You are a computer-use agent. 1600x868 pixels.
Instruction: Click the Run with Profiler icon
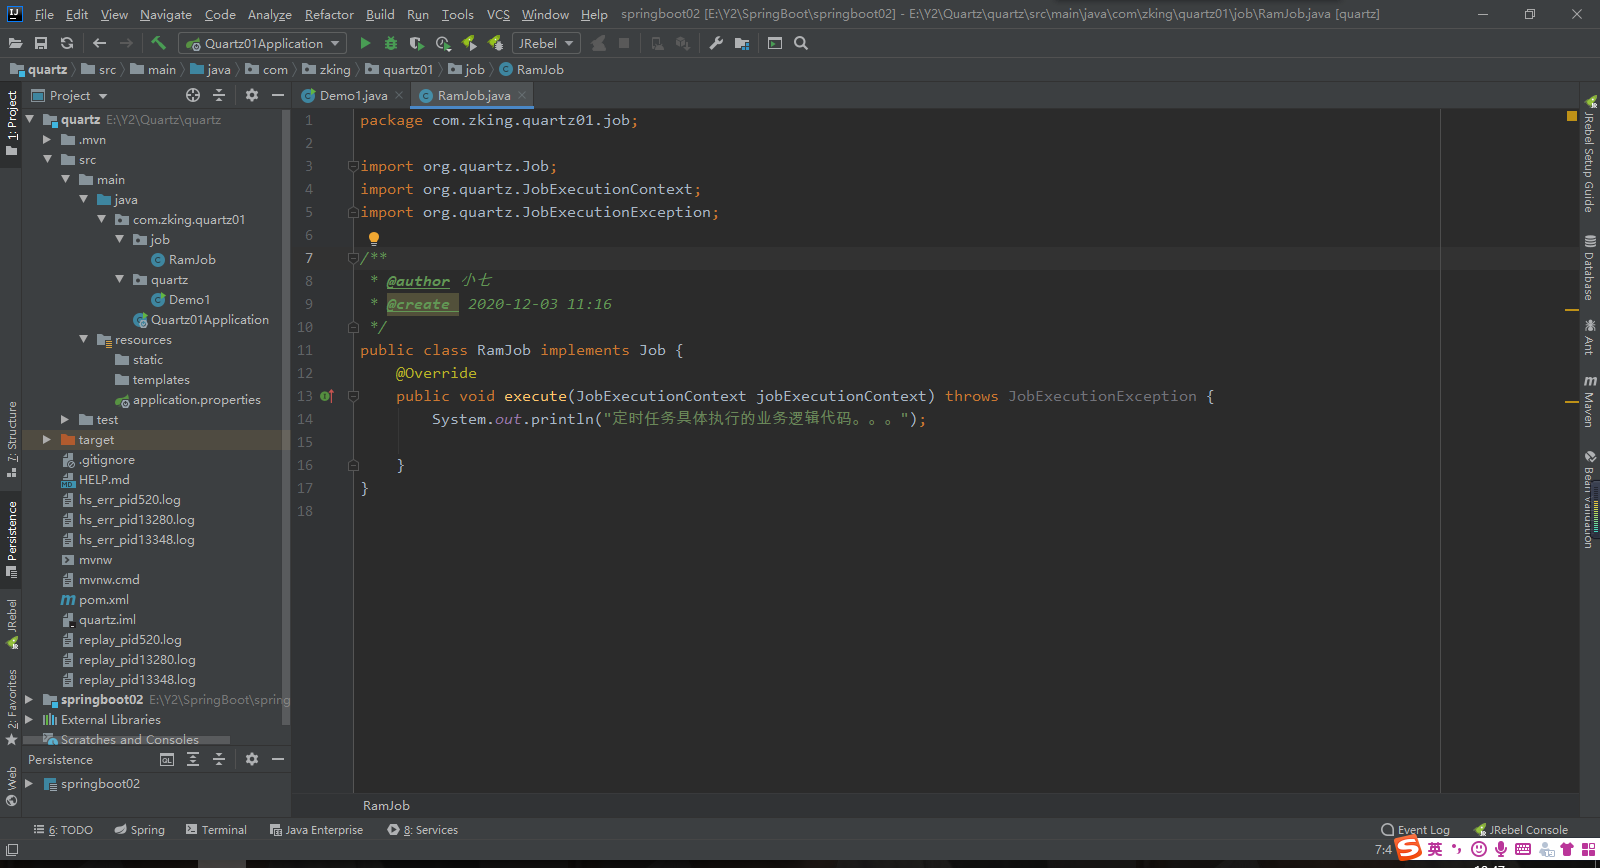tap(443, 43)
